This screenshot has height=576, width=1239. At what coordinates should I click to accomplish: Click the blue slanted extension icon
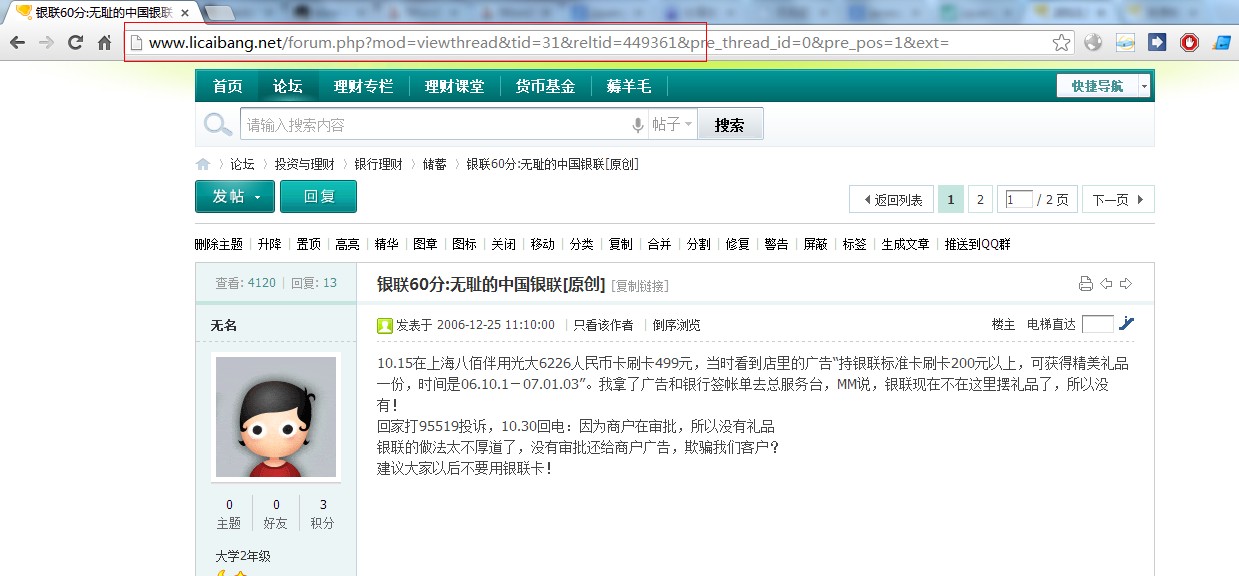[1221, 43]
